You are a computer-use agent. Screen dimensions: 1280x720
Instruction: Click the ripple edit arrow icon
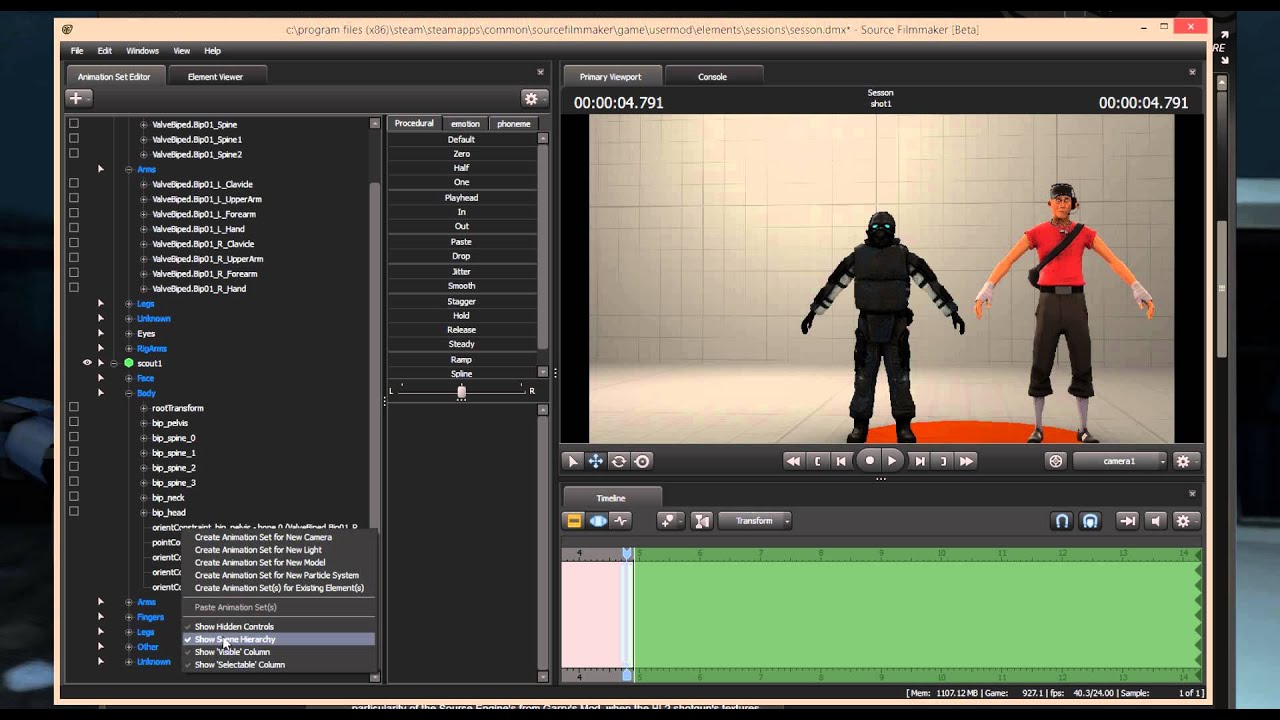tap(1127, 521)
